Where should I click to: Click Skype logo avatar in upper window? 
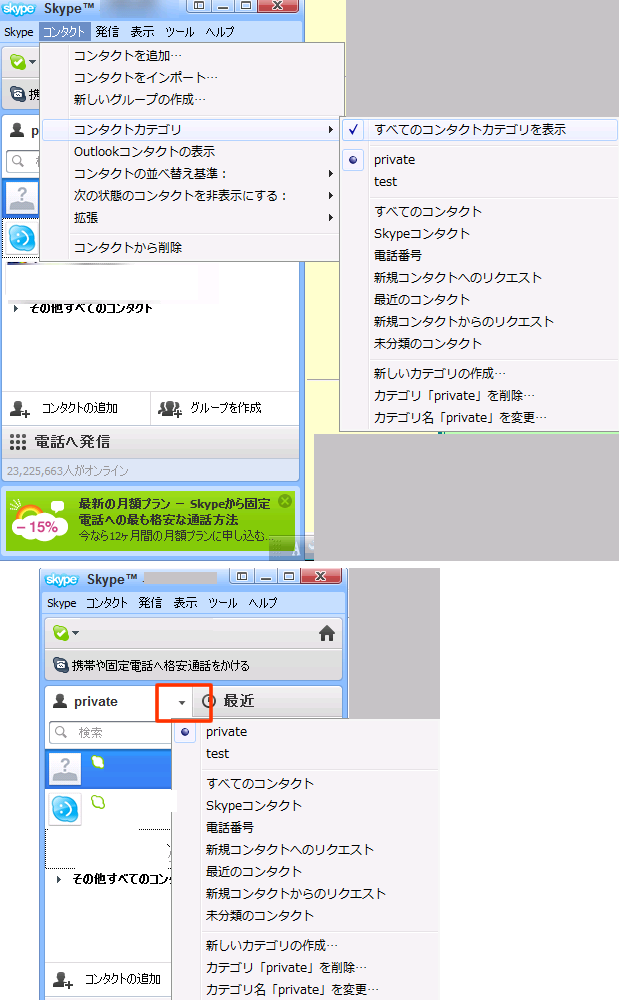[x=22, y=238]
